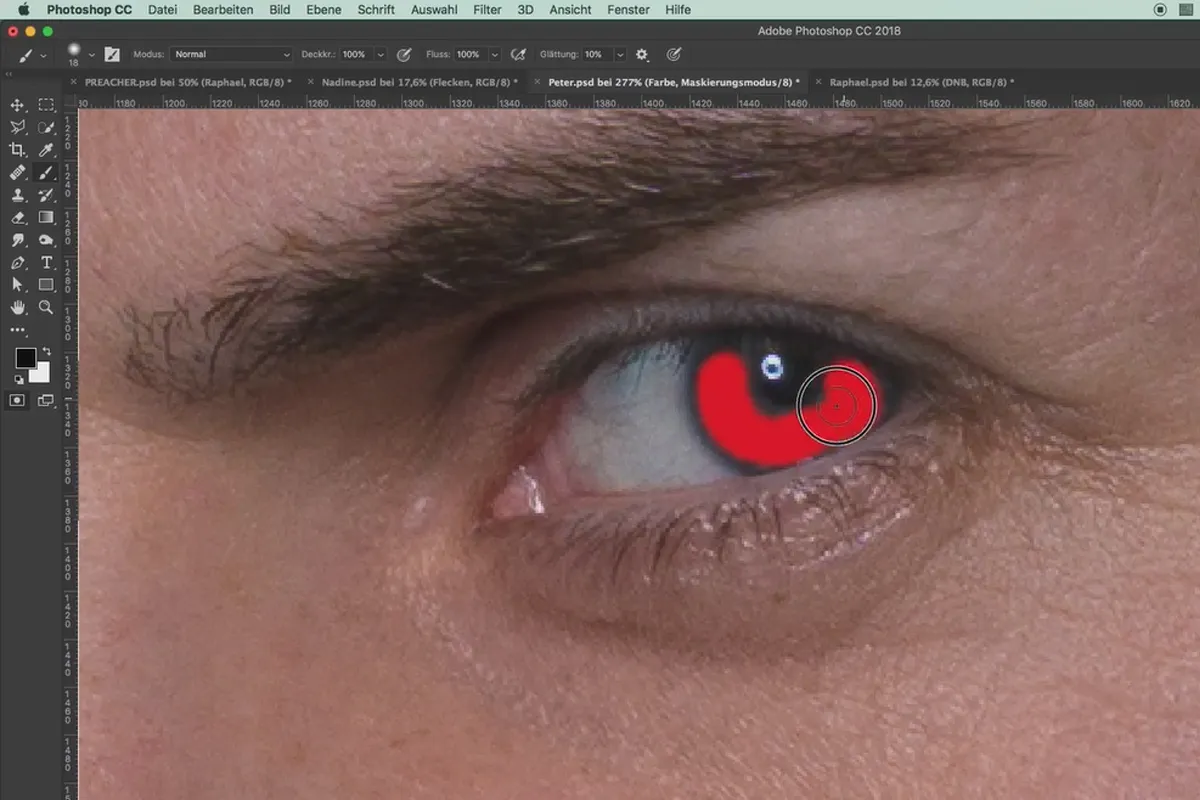
Task: Close the Nadine.psd document tab
Action: coord(311,82)
